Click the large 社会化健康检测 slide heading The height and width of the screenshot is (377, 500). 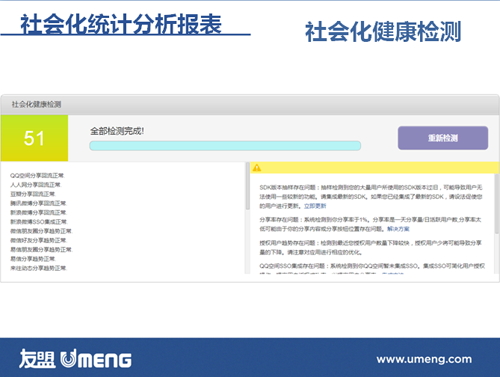[x=383, y=32]
